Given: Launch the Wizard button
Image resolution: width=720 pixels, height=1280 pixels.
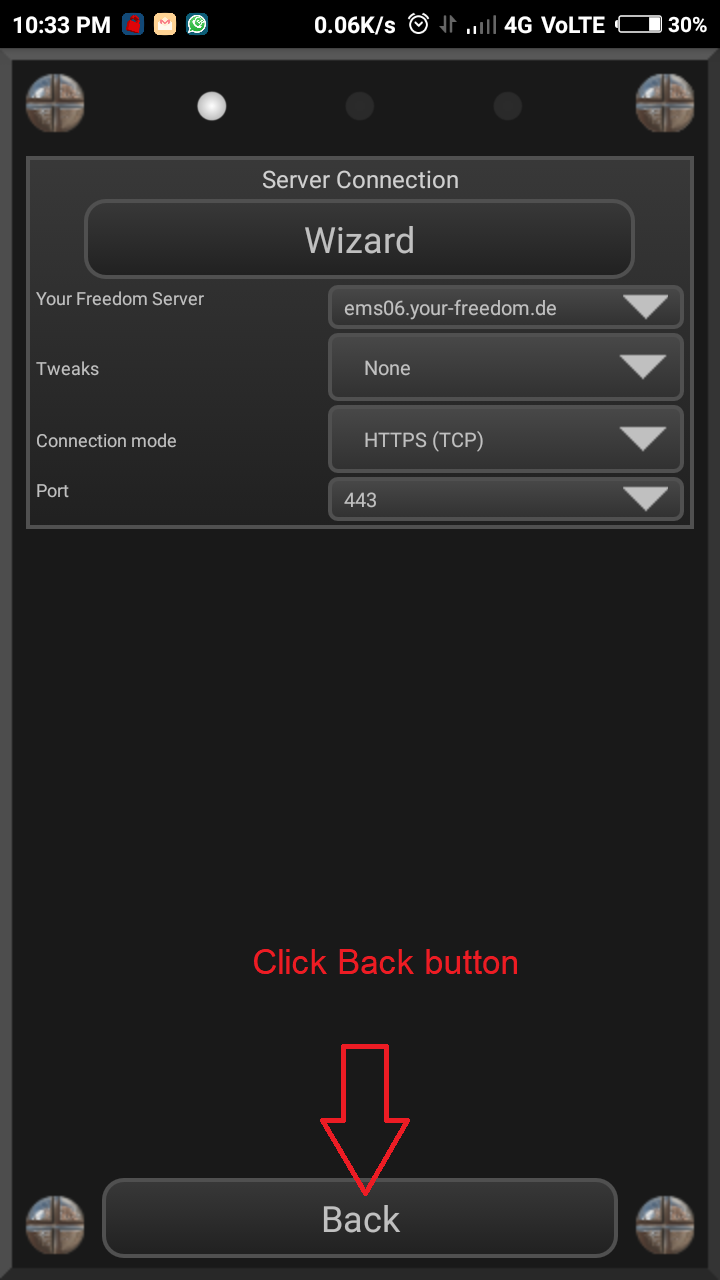Looking at the screenshot, I should coord(359,239).
